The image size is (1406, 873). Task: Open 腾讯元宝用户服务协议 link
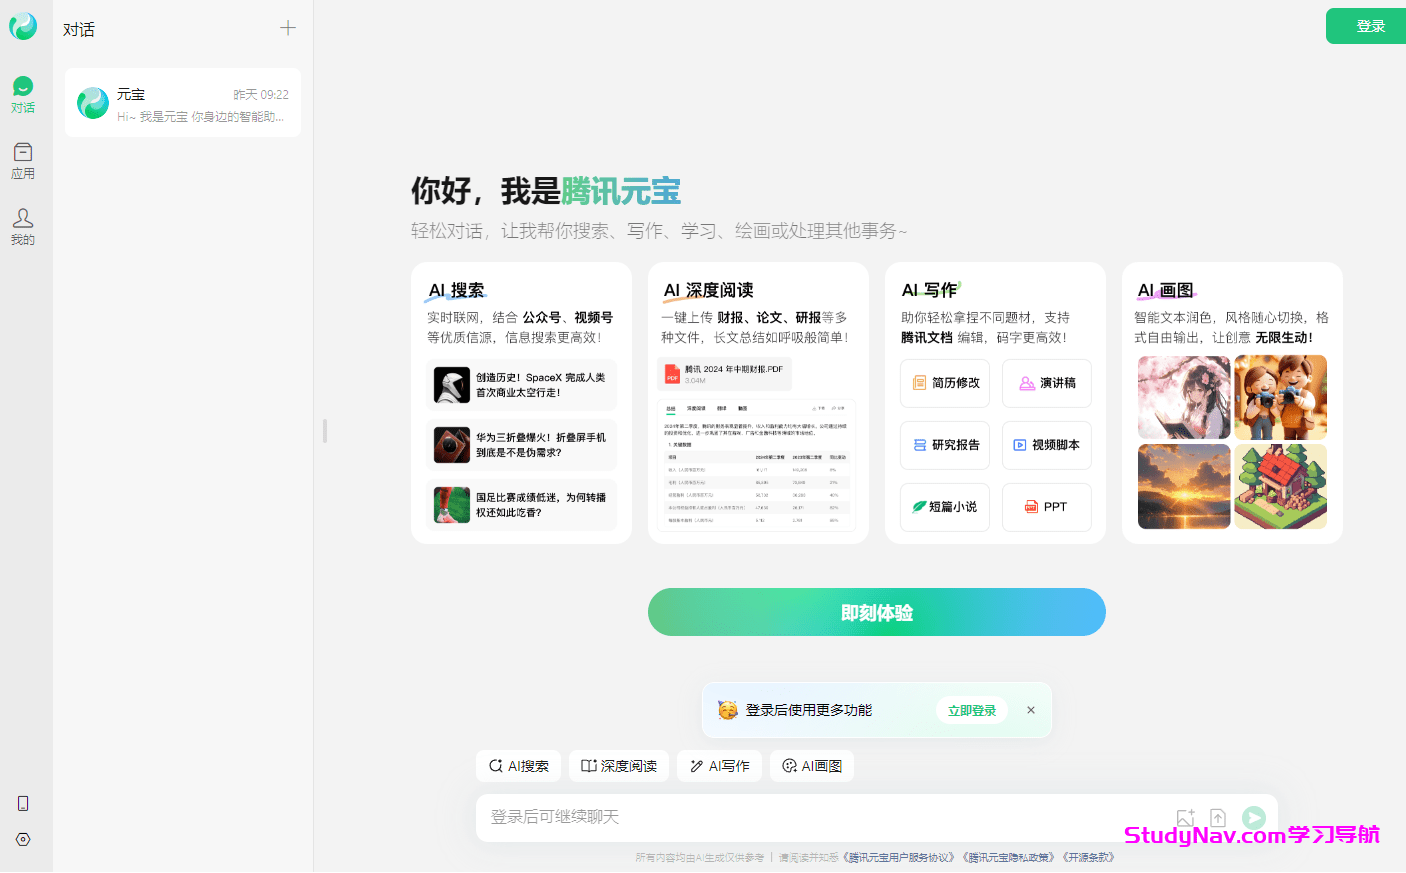tap(899, 857)
